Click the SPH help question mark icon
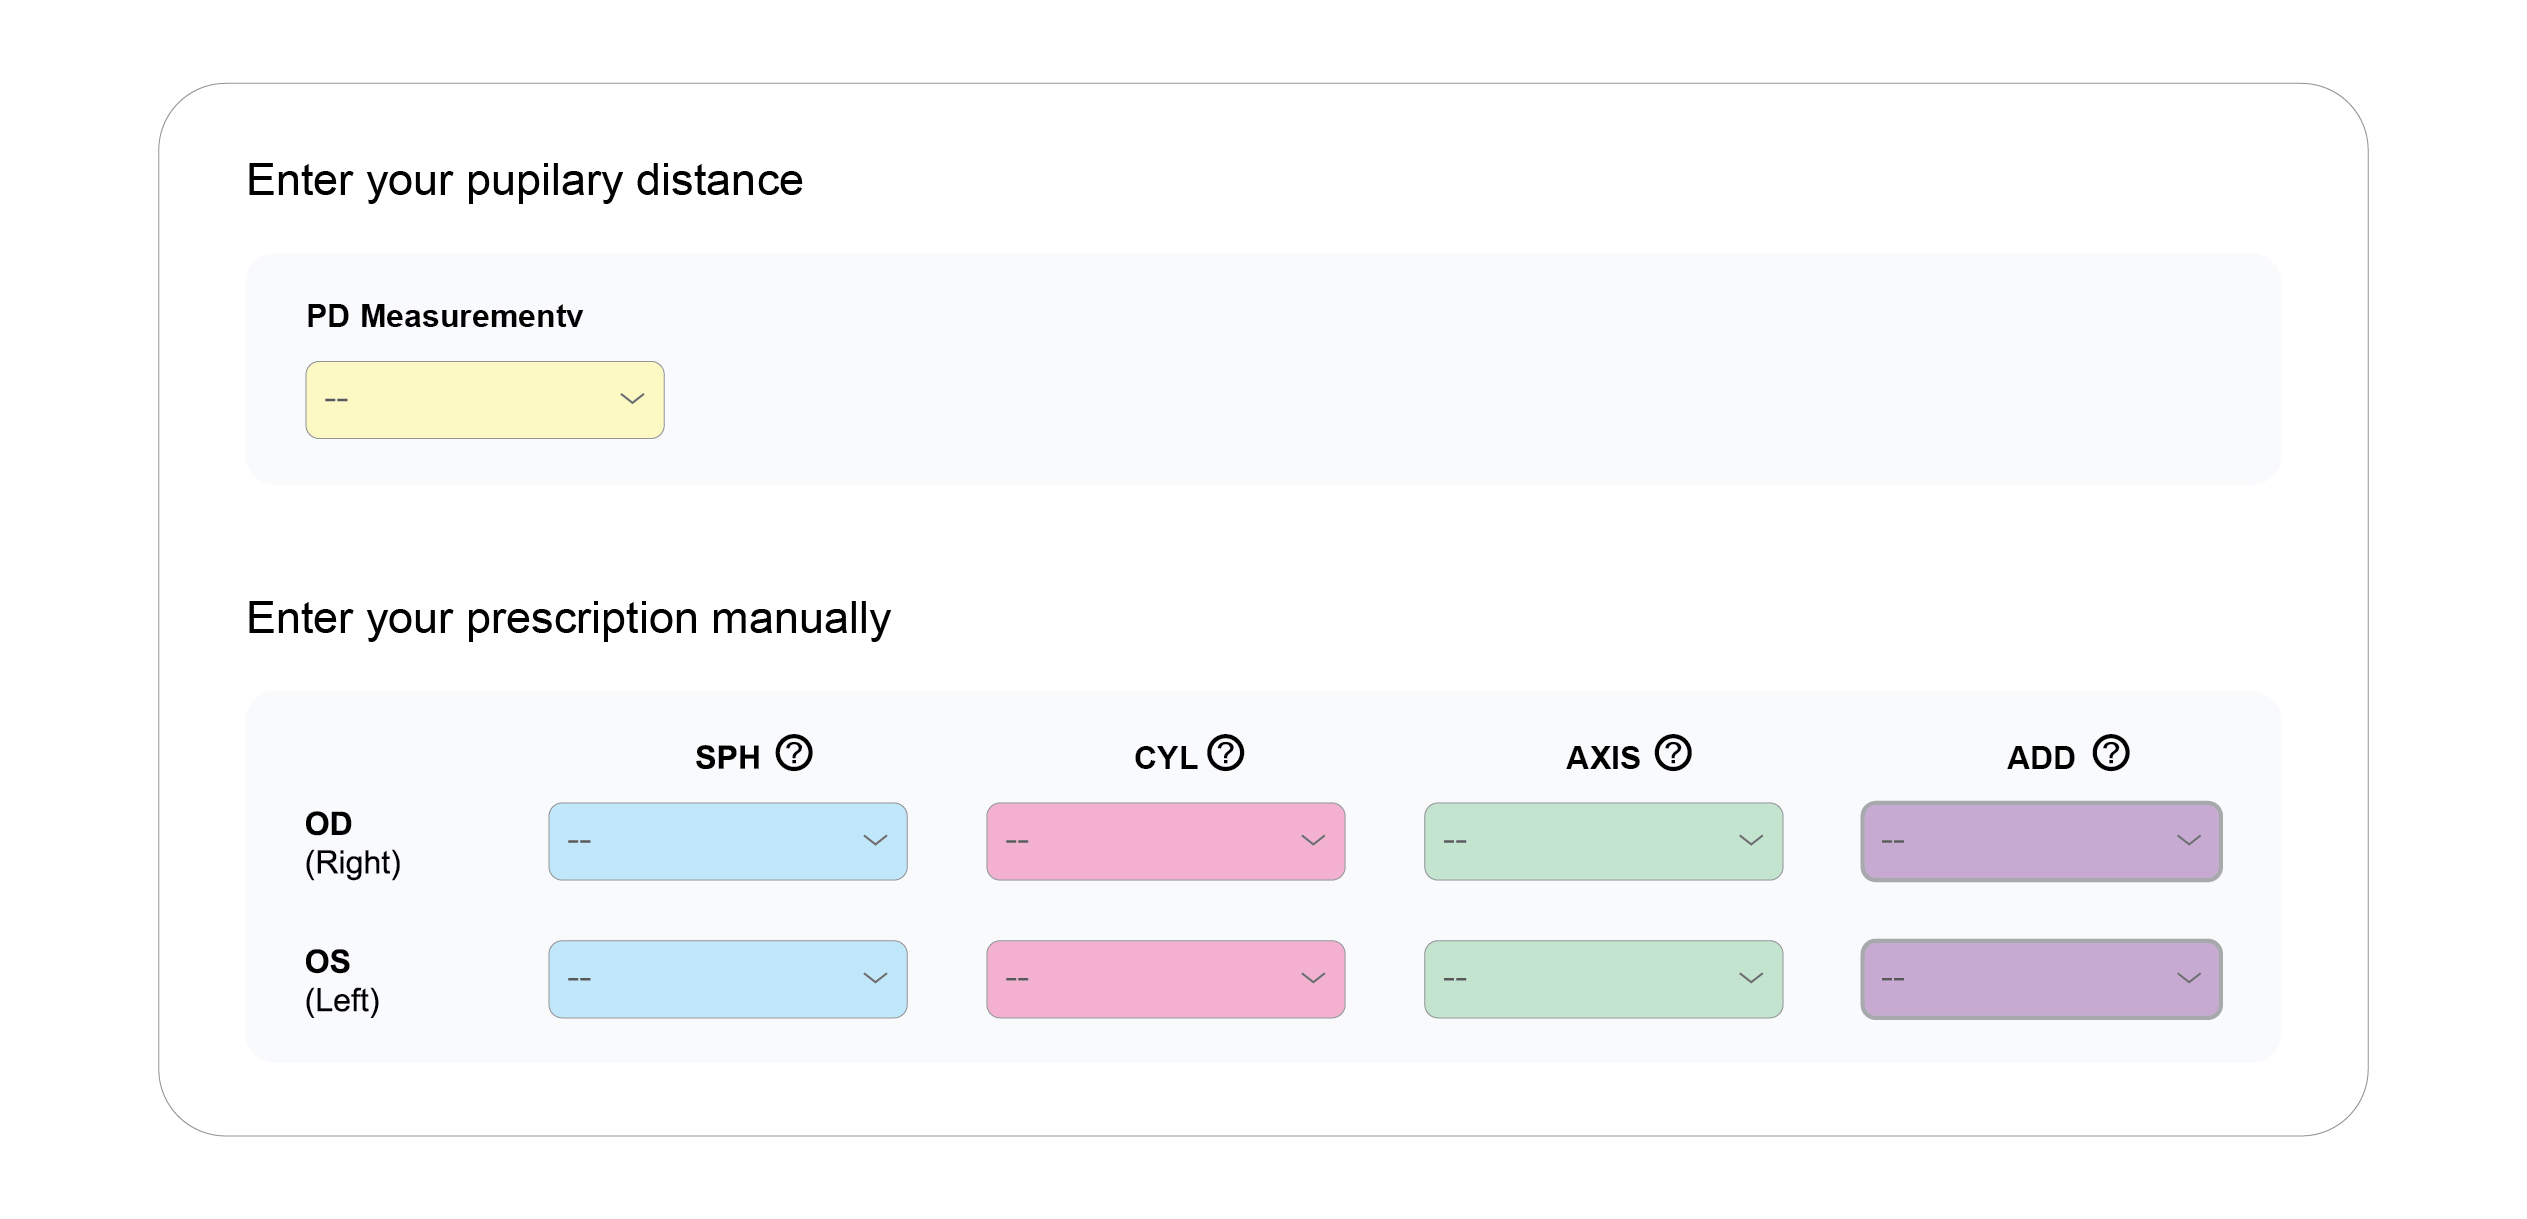The width and height of the screenshot is (2527, 1219). click(794, 753)
